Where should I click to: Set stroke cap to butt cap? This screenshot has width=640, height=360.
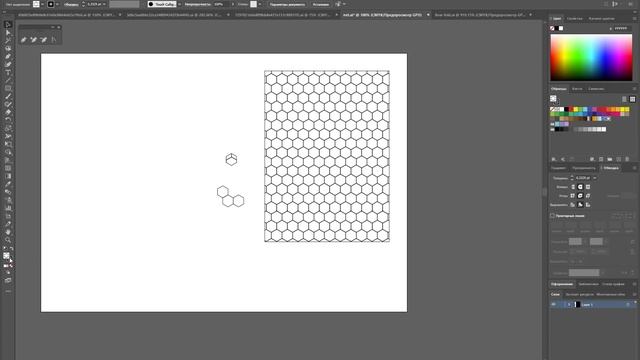573,187
